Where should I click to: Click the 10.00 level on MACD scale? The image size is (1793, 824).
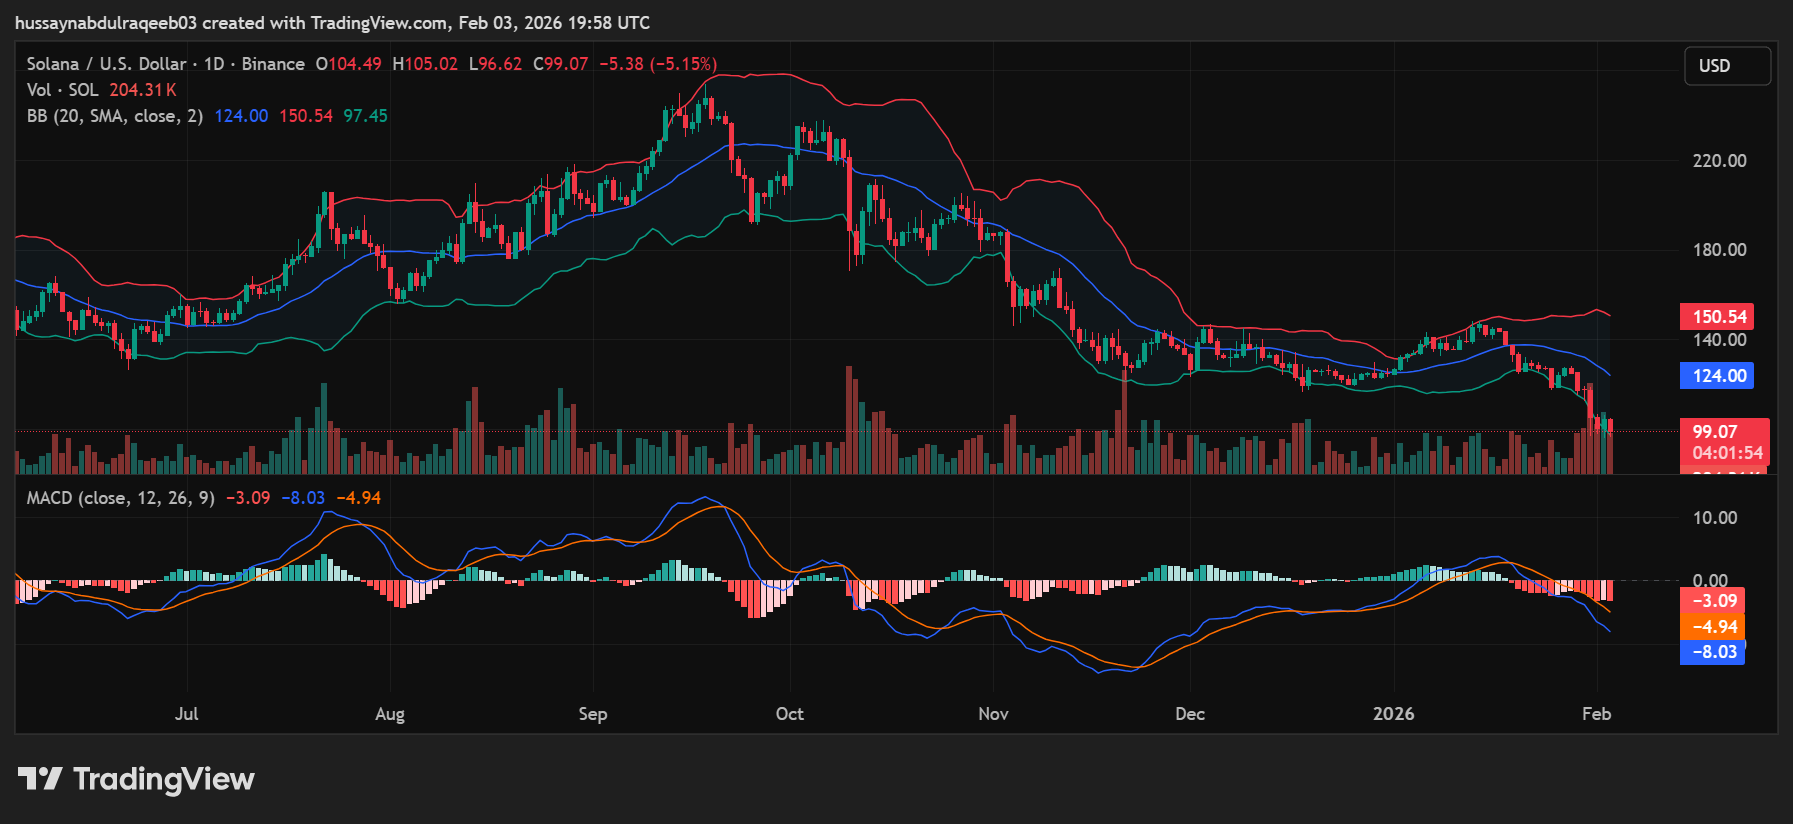point(1714,518)
